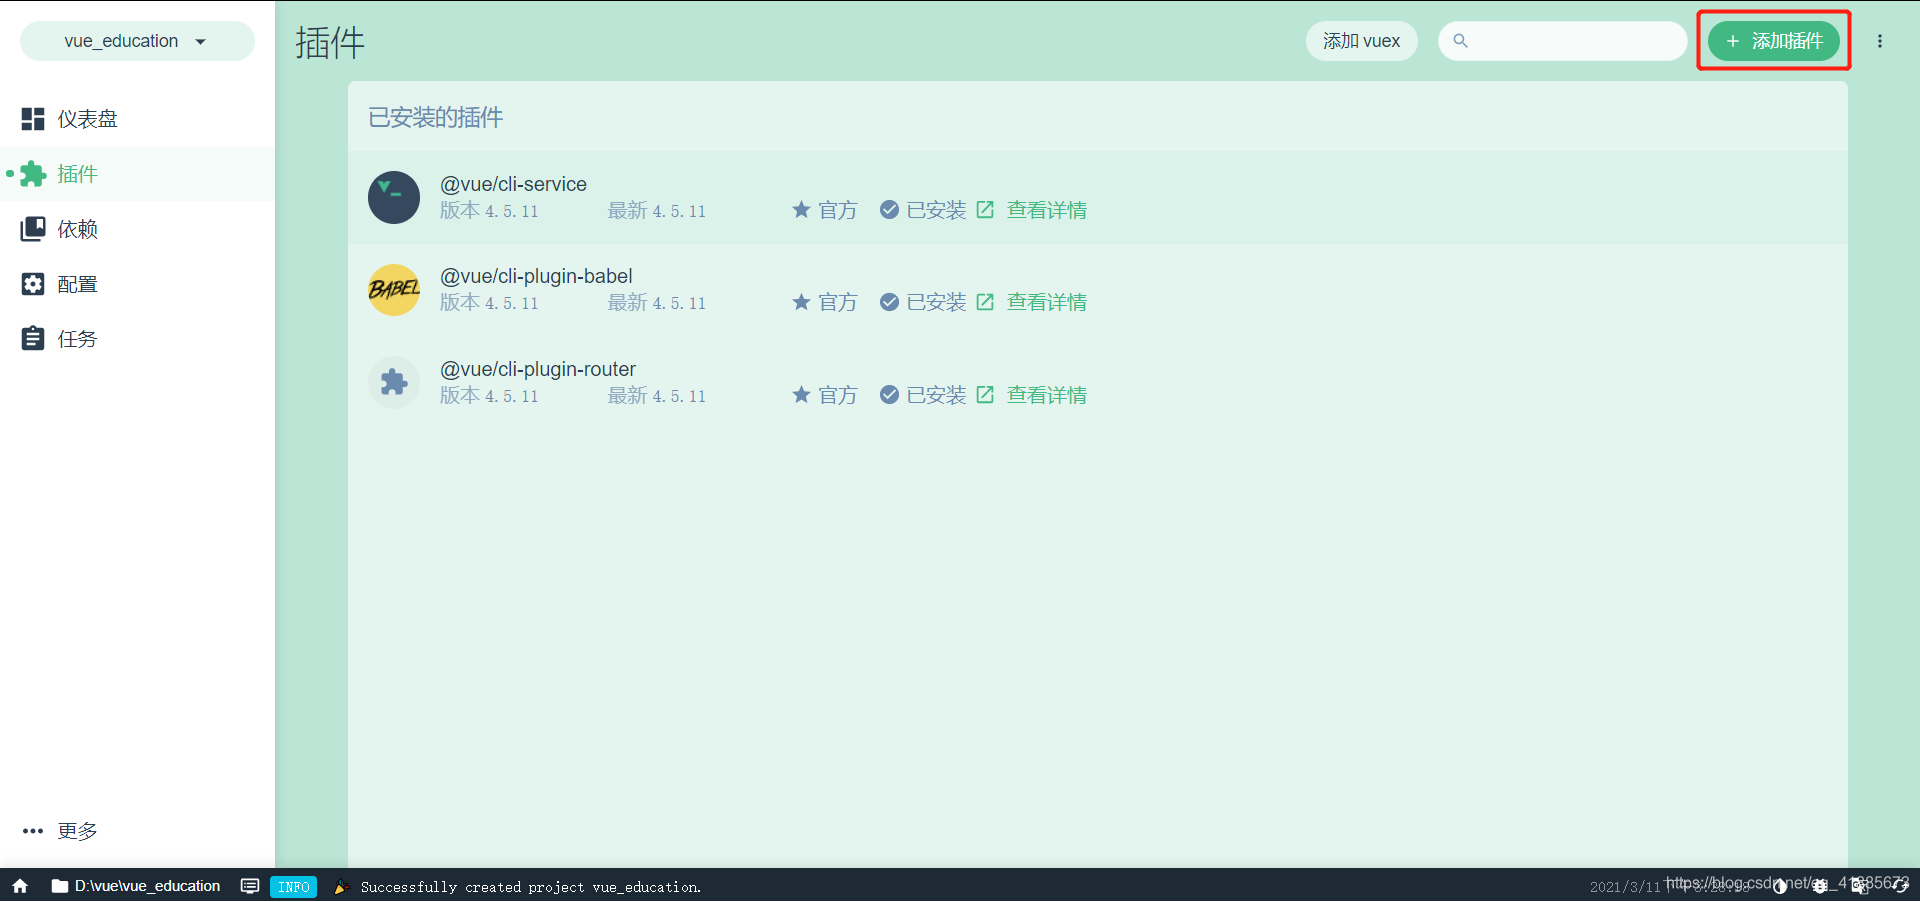
Task: Click the external-link icon in cli-plugin-babel row
Action: pos(985,302)
